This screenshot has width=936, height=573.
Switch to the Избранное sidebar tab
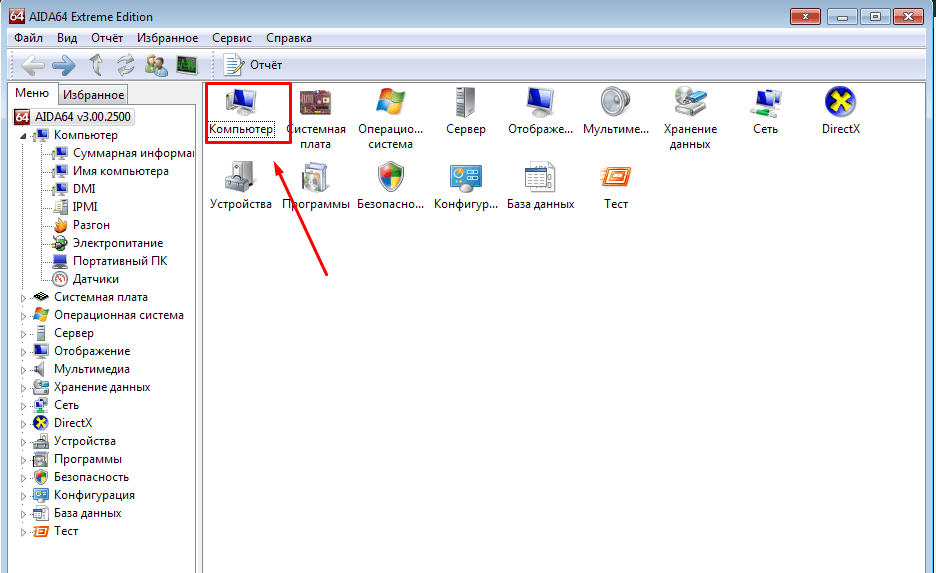[93, 95]
